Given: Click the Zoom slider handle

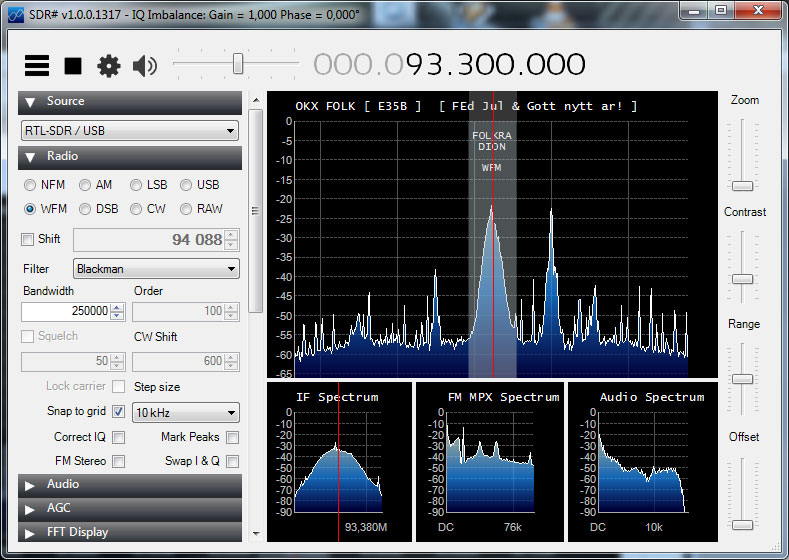Looking at the screenshot, I should 742,186.
